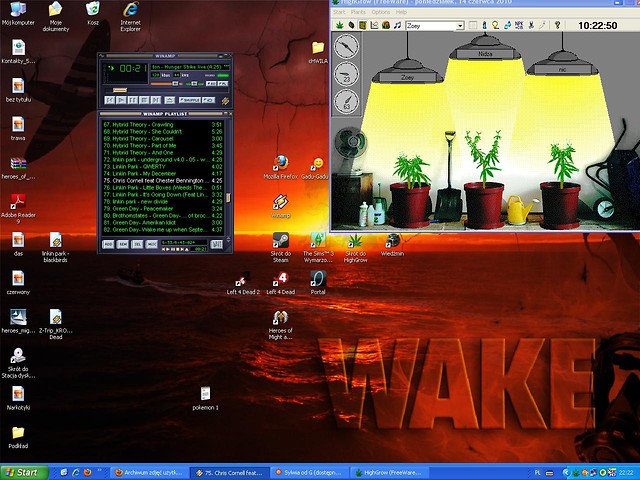Image resolution: width=640 pixels, height=480 pixels.
Task: Click the question mark help icon in HighGrow
Action: coord(558,25)
